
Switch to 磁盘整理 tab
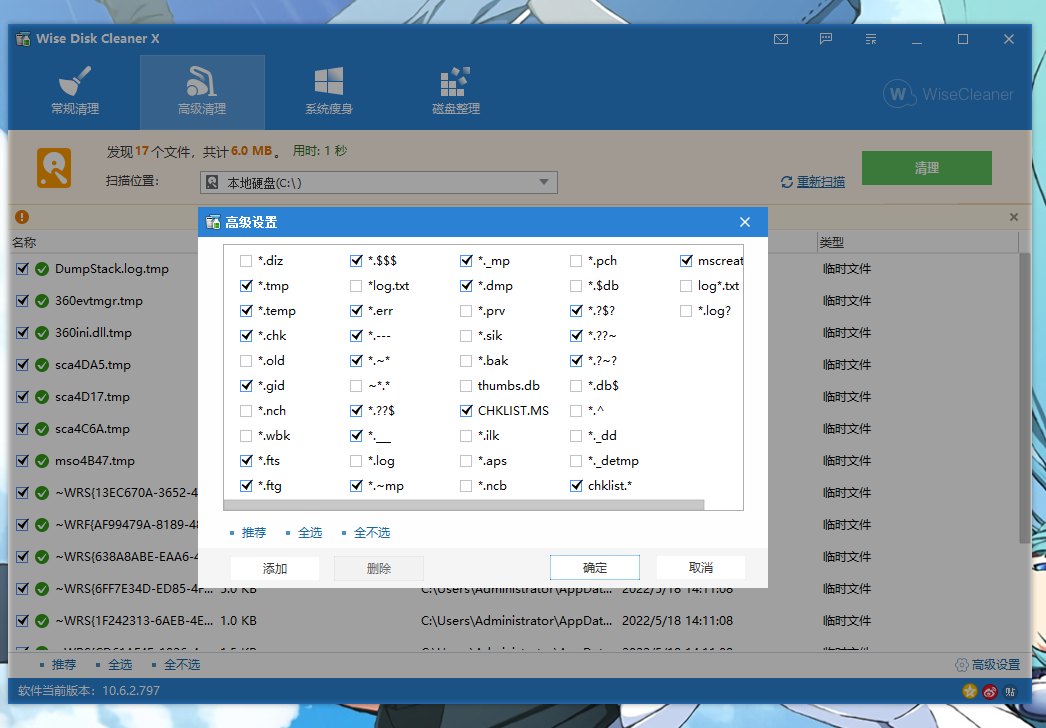point(456,91)
